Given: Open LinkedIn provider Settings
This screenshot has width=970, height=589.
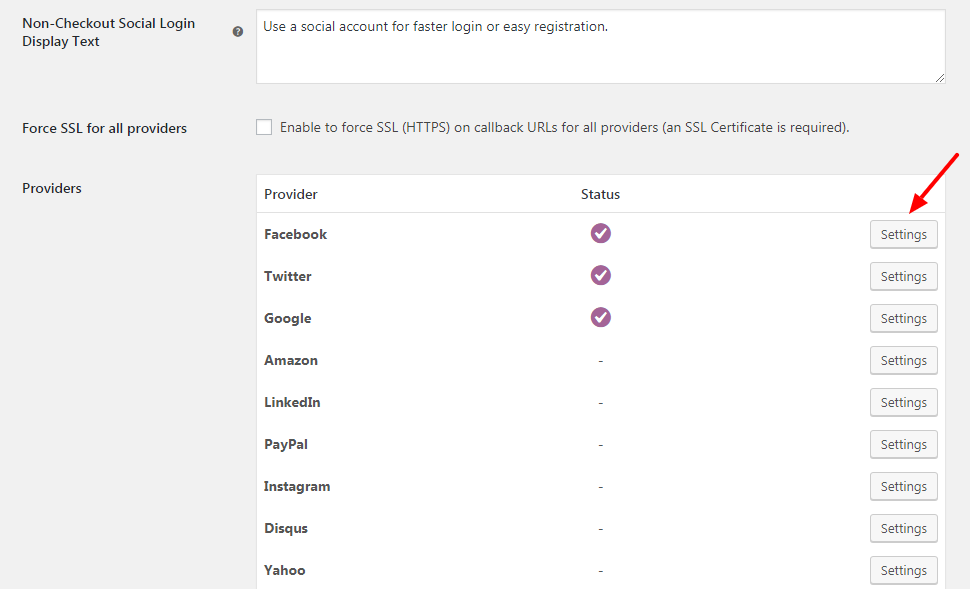Looking at the screenshot, I should [904, 403].
